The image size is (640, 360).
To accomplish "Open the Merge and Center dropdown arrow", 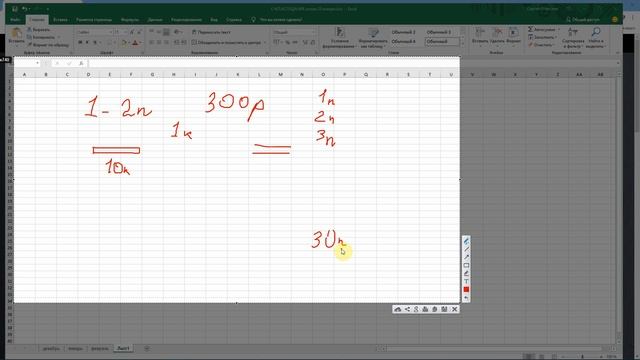I will (x=264, y=42).
